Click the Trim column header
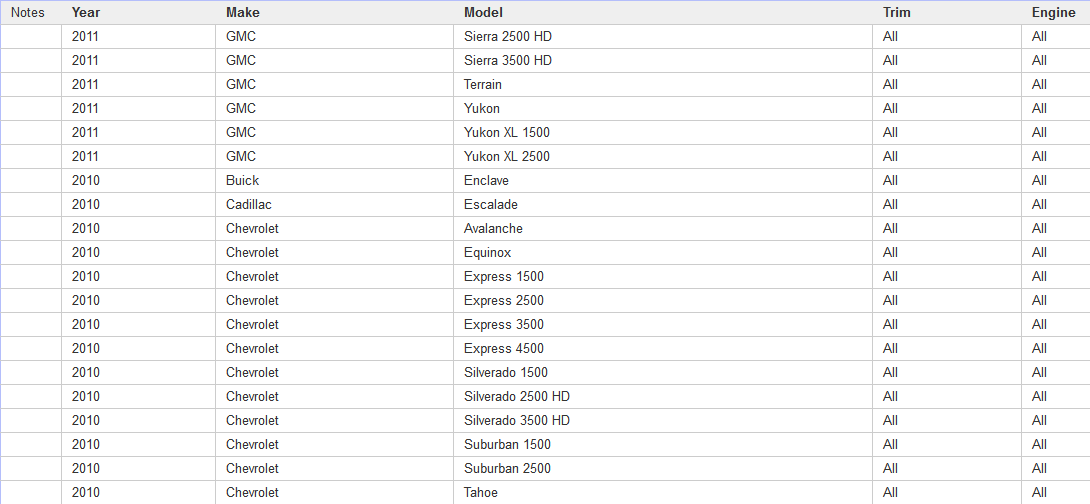1090x504 pixels. click(x=897, y=13)
